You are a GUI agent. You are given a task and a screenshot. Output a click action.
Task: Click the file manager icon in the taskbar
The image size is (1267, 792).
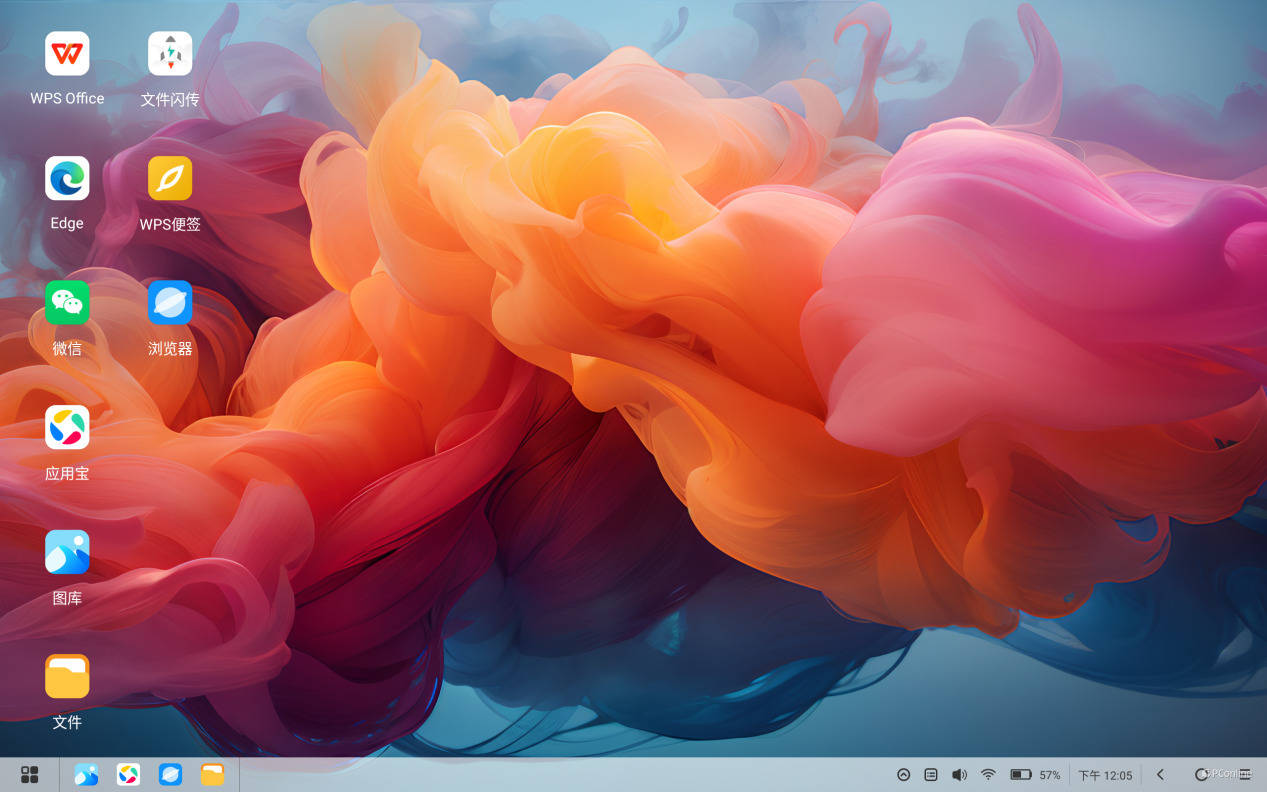[212, 775]
